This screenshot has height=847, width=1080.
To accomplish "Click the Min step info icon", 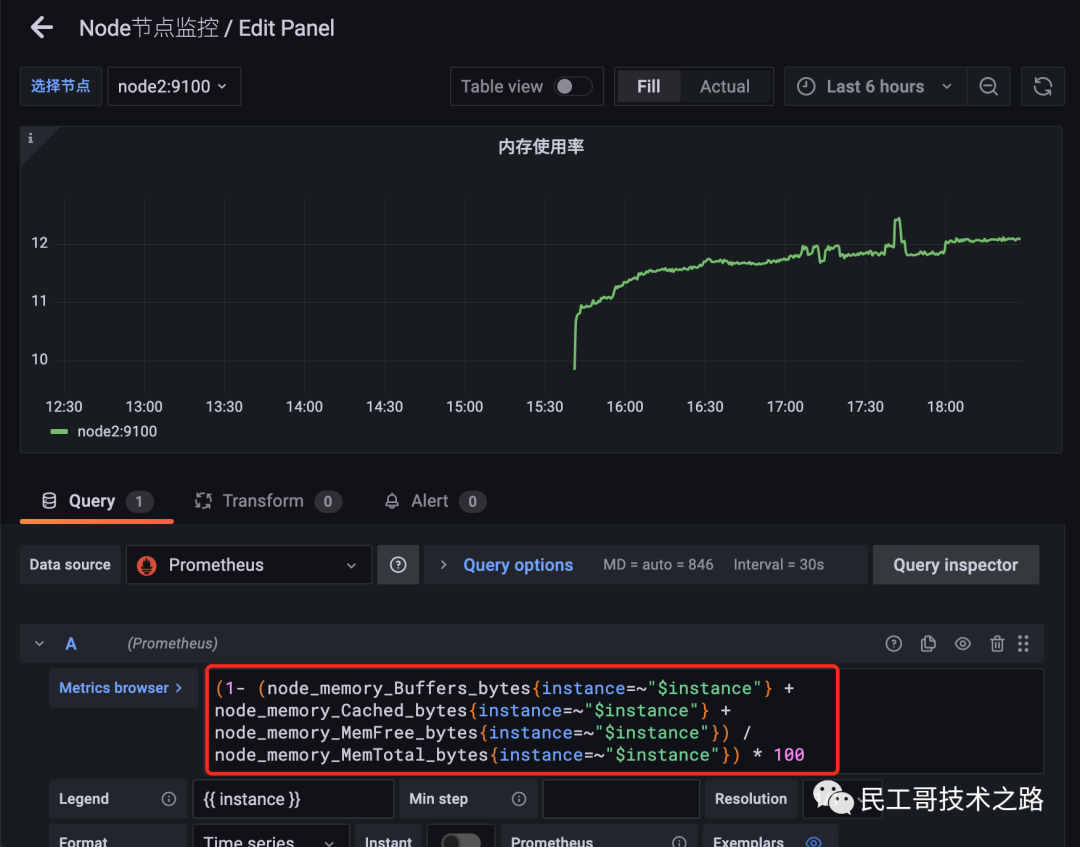I will coord(519,799).
